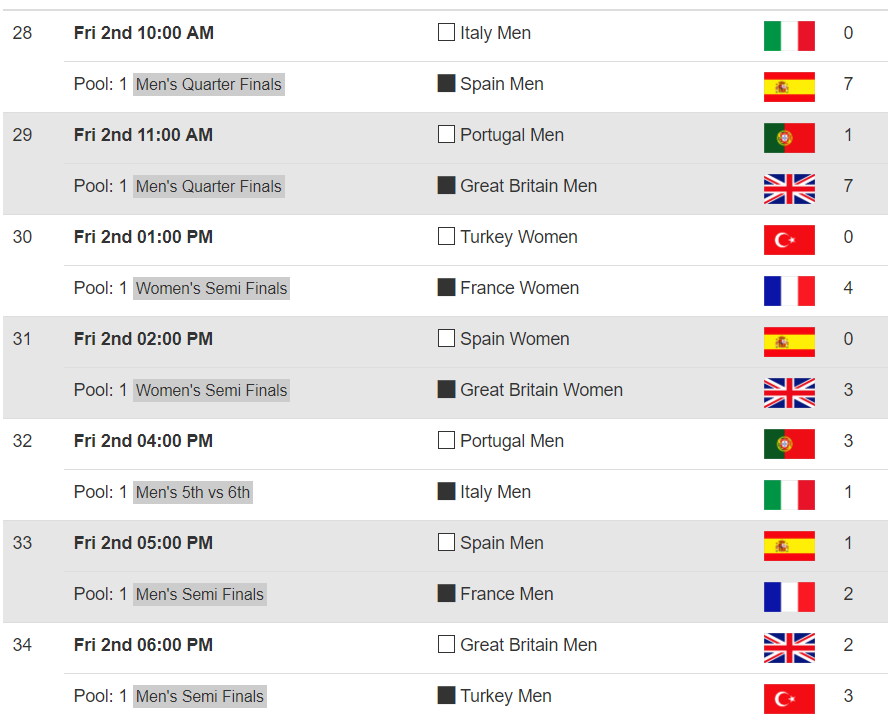Click the Turkey flag in match 30

(789, 239)
